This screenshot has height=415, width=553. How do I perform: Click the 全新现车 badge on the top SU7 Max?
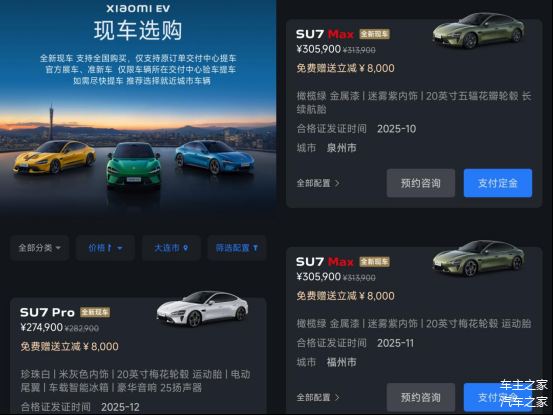click(374, 34)
